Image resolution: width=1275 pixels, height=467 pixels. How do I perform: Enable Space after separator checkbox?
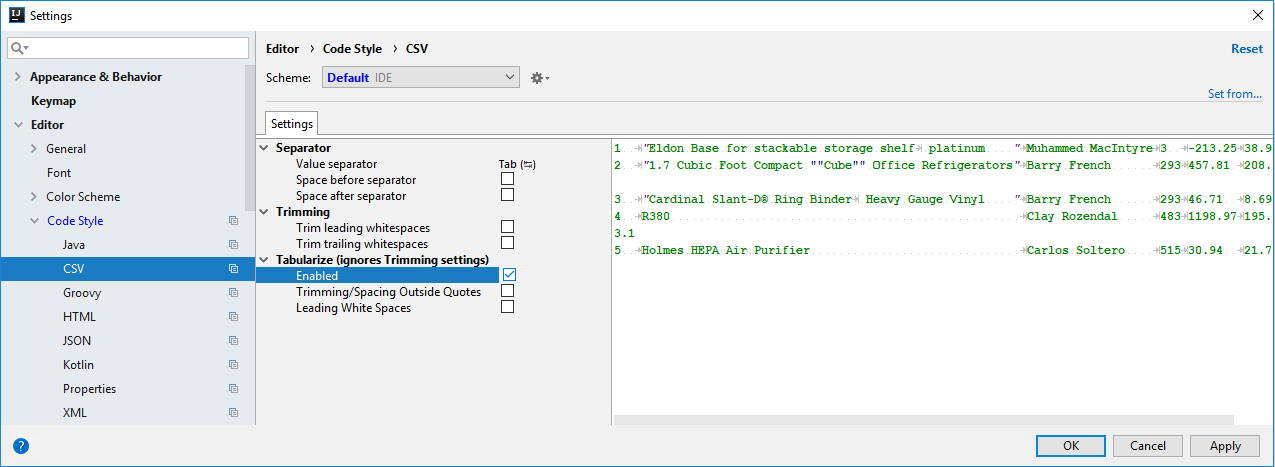508,195
